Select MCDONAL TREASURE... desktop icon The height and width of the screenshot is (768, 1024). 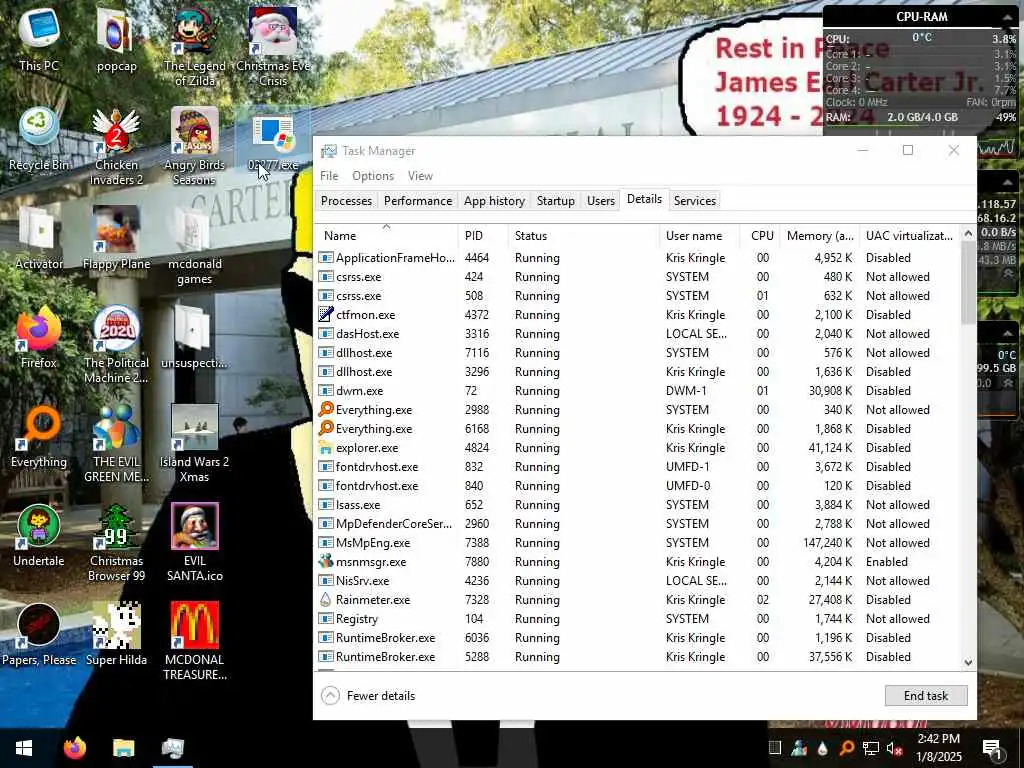[x=195, y=643]
